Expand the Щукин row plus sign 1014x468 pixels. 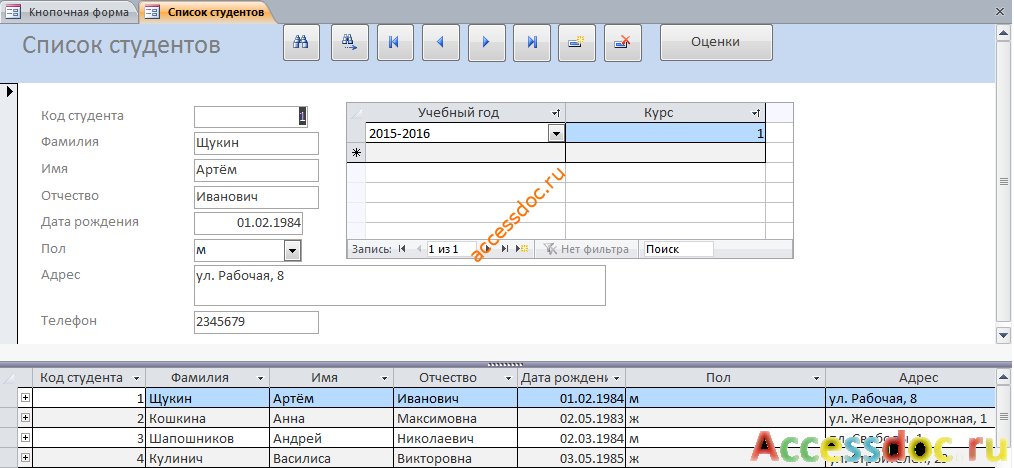[x=25, y=398]
